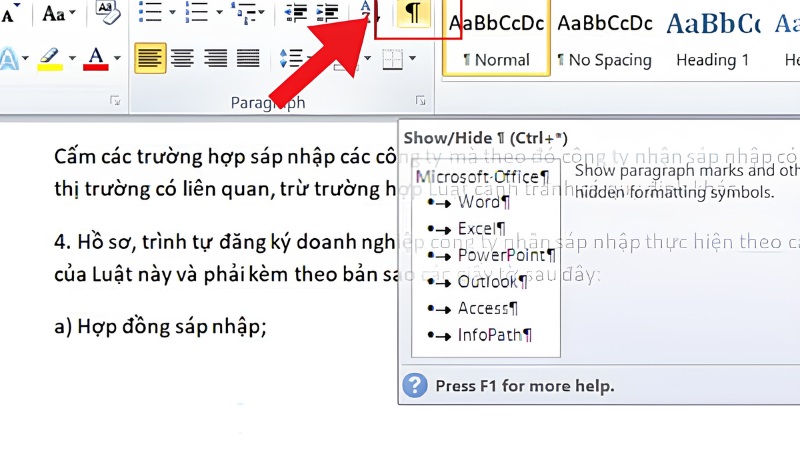Toggle Justify alignment
Viewport: 800px width, 450px height.
tap(248, 58)
